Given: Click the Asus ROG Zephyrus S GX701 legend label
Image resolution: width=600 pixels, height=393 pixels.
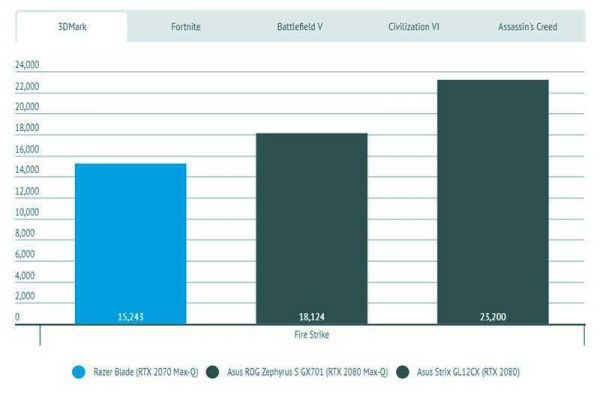Looking at the screenshot, I should coord(308,372).
